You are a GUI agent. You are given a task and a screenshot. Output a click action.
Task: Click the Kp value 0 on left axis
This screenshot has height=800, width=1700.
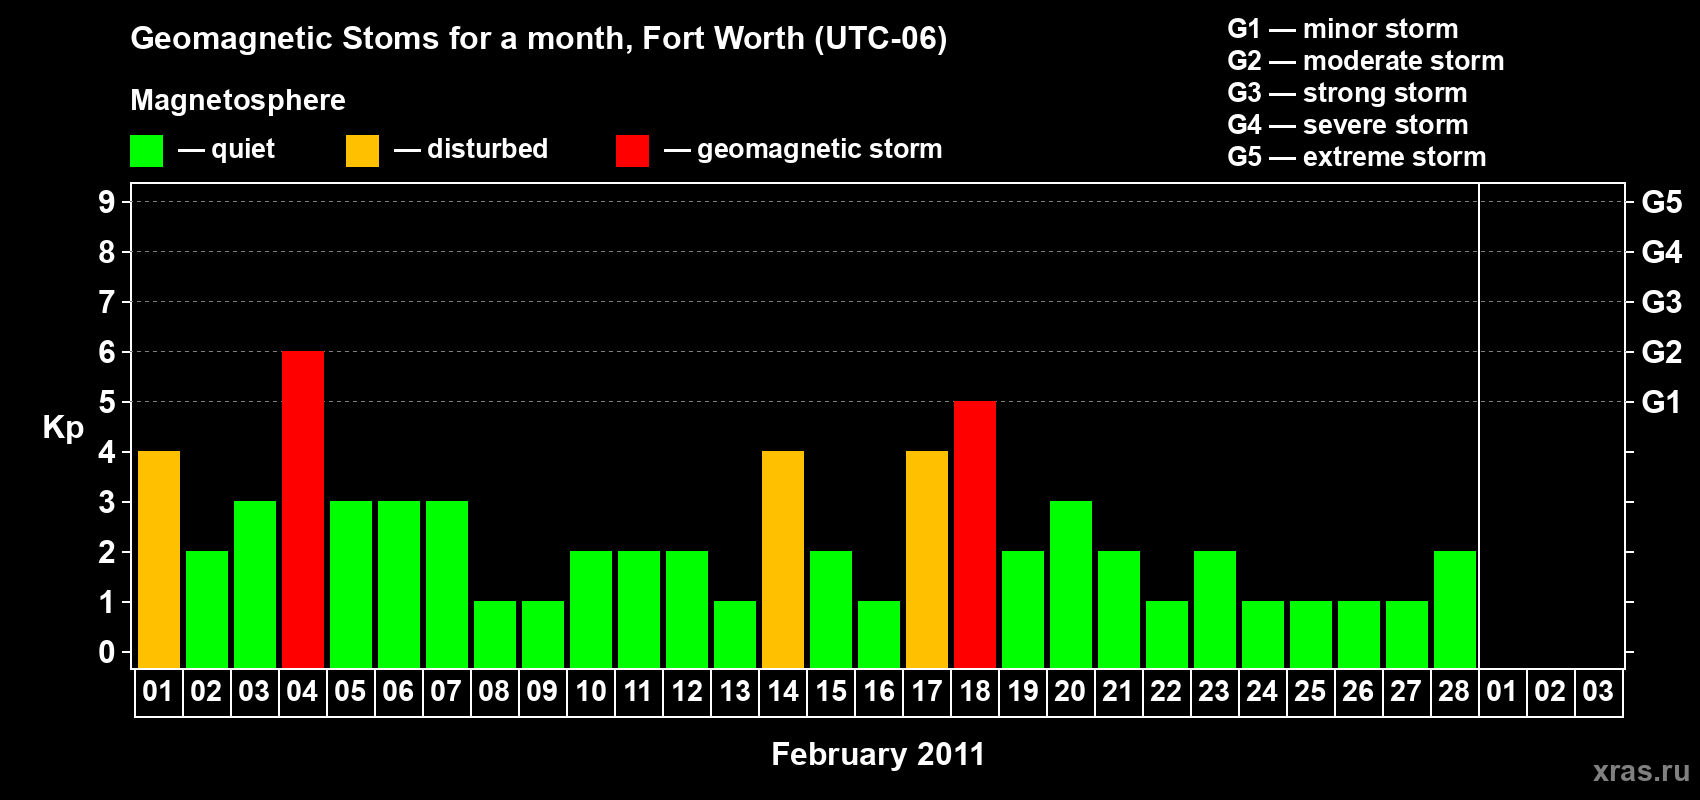click(107, 652)
